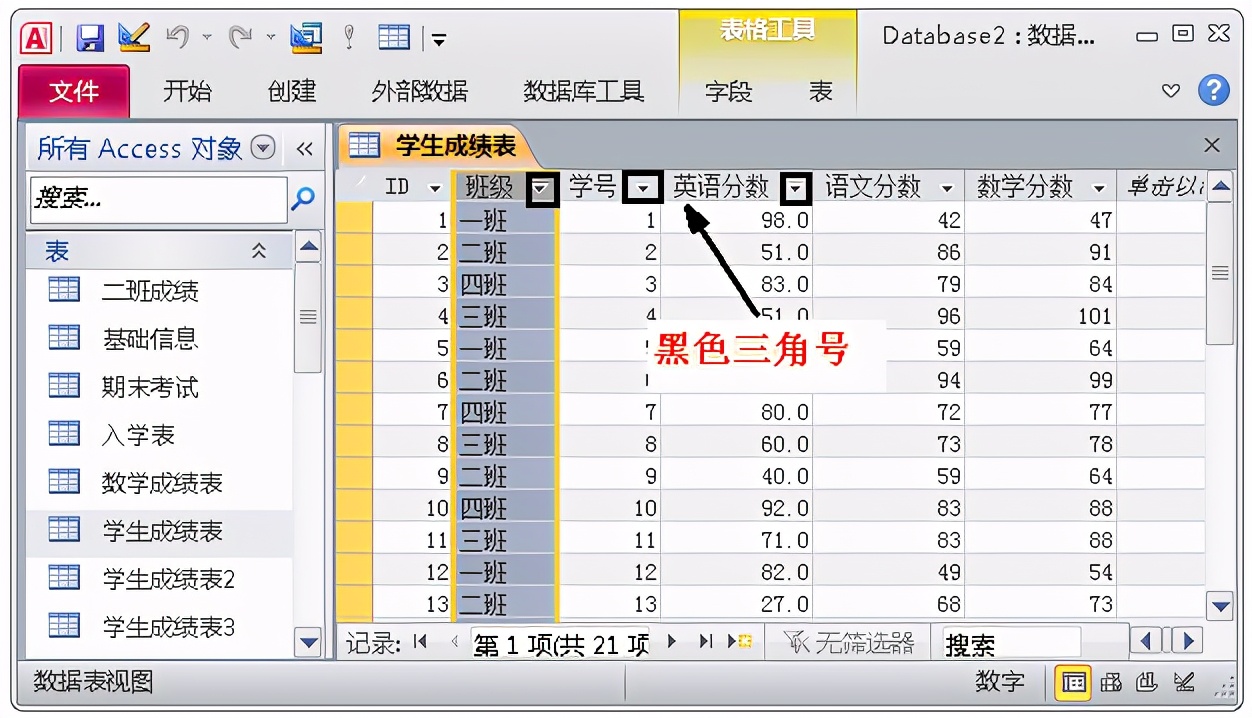1252x718 pixels.
Task: Click the magnifier icon in navigation search
Action: 303,199
